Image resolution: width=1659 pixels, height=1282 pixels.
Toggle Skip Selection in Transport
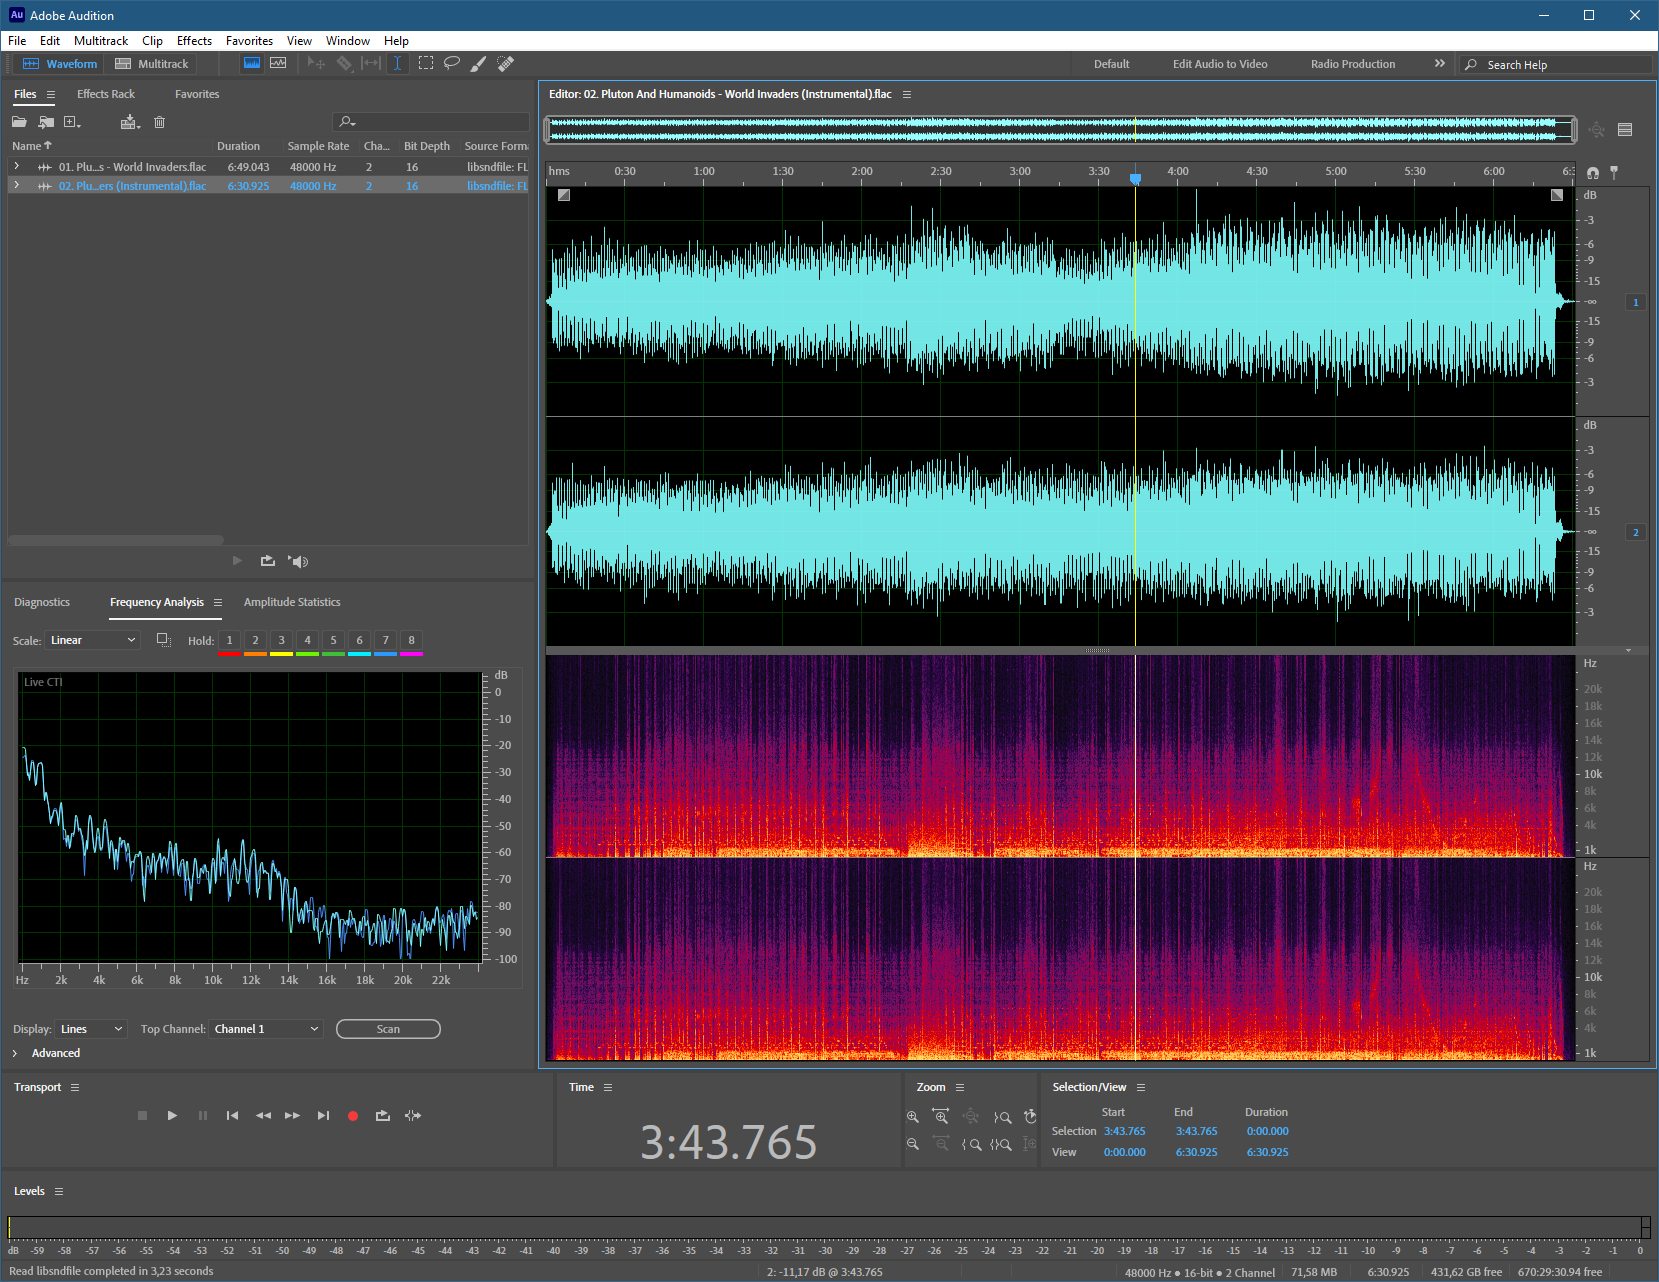[x=412, y=1116]
